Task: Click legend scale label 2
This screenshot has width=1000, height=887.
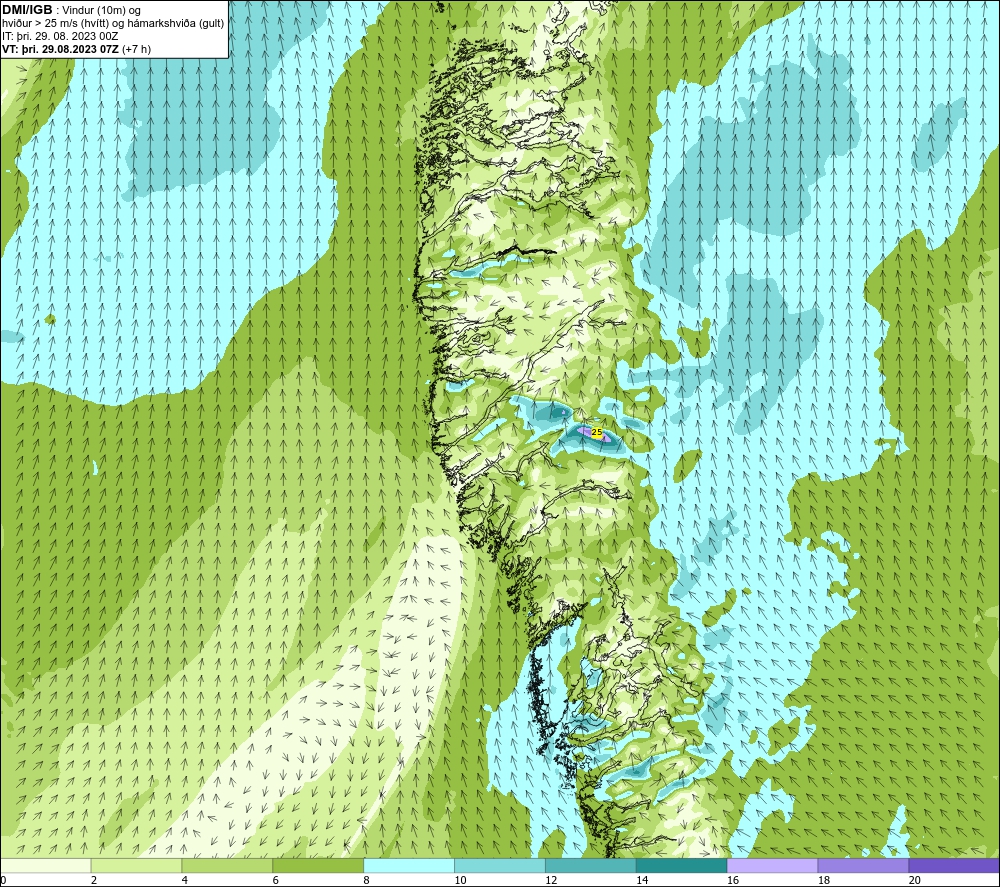Action: pyautogui.click(x=94, y=881)
